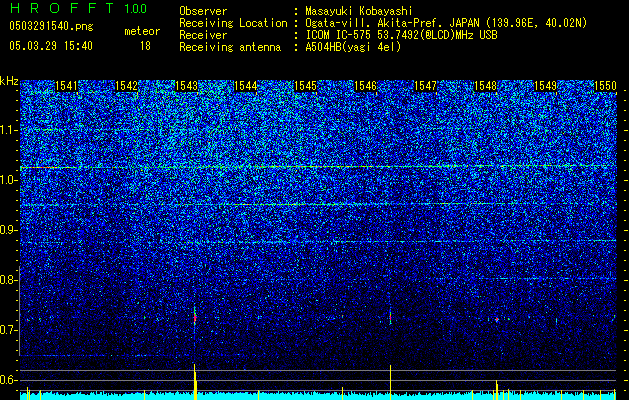
Task: Click the 0.6 kHz axis label
Action: click(x=8, y=380)
